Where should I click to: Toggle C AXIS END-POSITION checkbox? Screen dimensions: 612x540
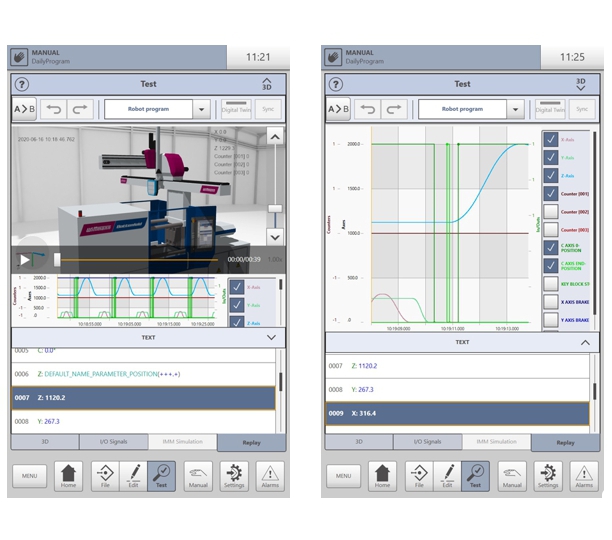click(551, 266)
